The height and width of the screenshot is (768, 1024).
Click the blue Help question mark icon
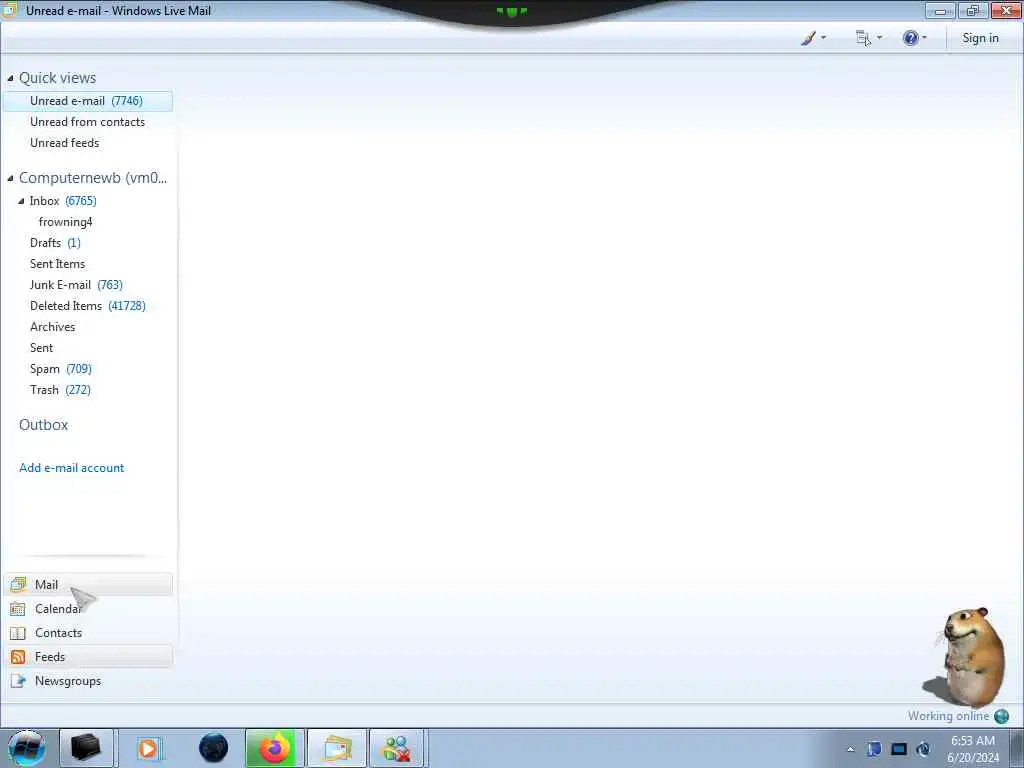tap(910, 39)
